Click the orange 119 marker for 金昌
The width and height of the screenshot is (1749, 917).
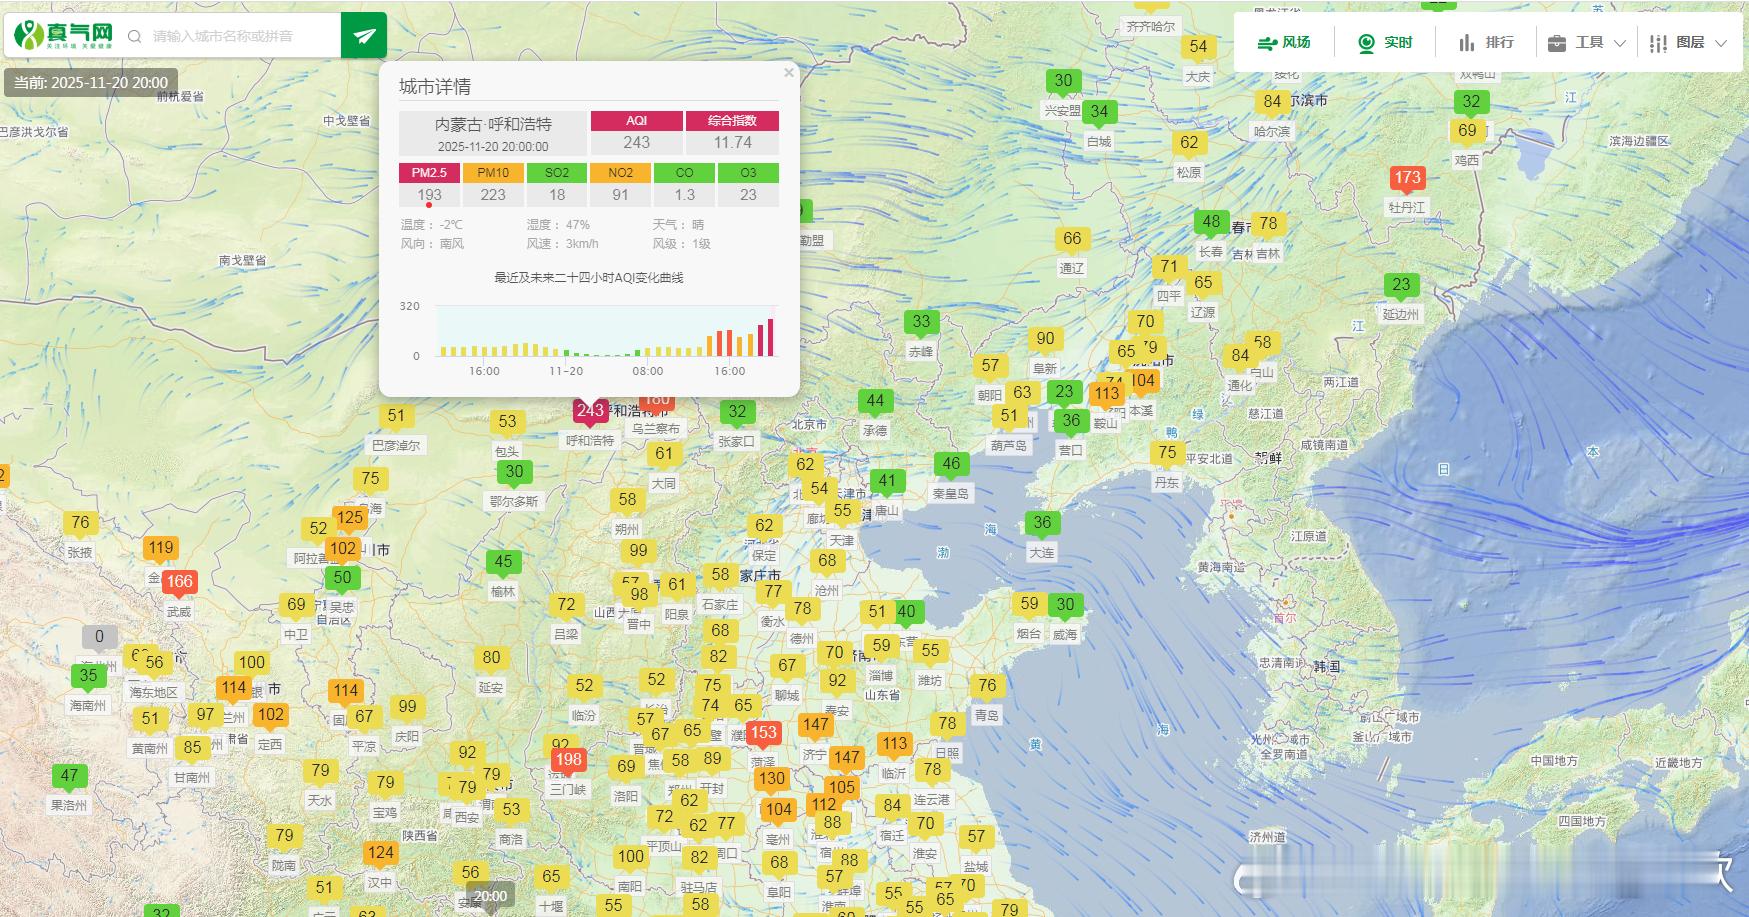(161, 548)
